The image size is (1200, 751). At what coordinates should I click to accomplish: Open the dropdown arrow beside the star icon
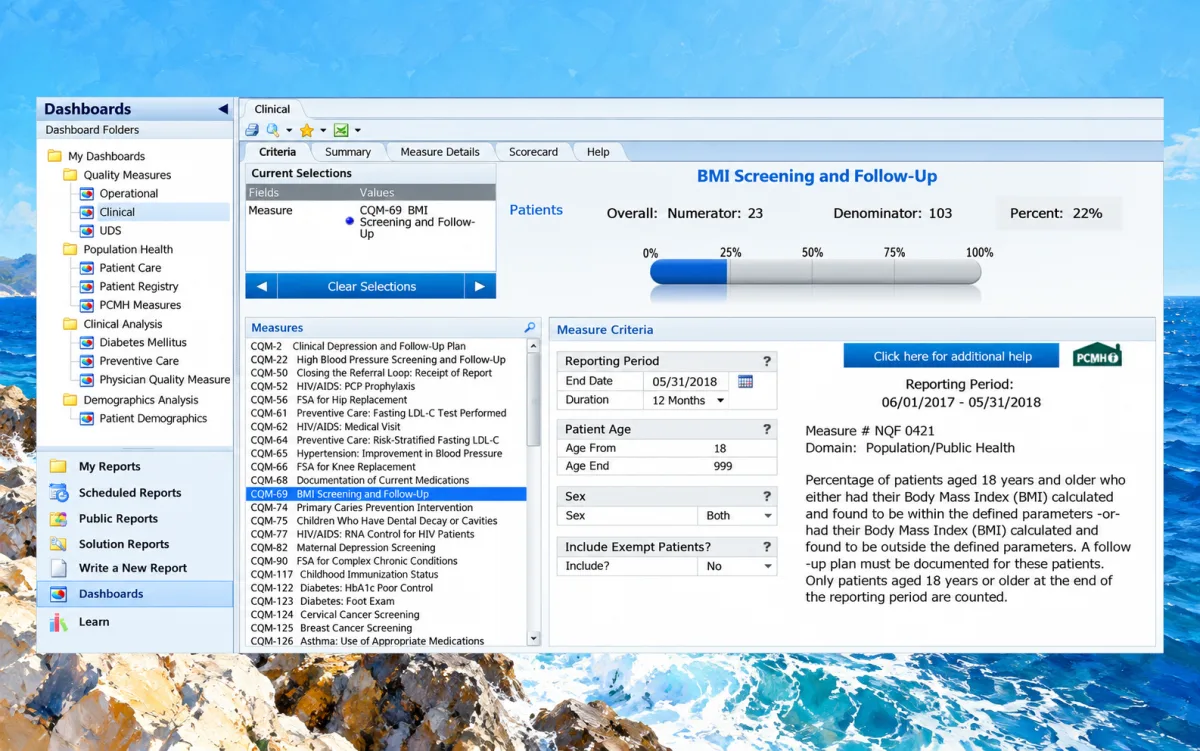point(323,131)
